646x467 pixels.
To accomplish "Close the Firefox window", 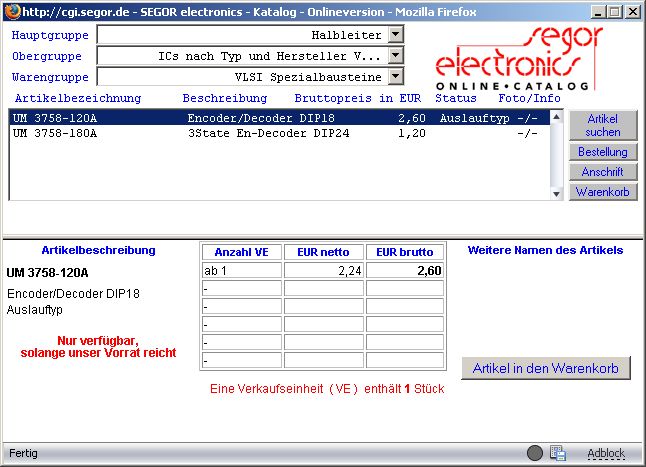I will (632, 12).
